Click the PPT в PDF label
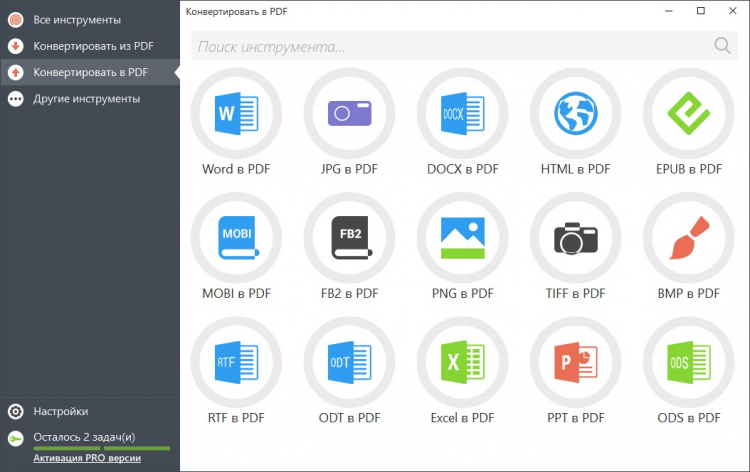Viewport: 750px width, 472px height. (x=576, y=417)
